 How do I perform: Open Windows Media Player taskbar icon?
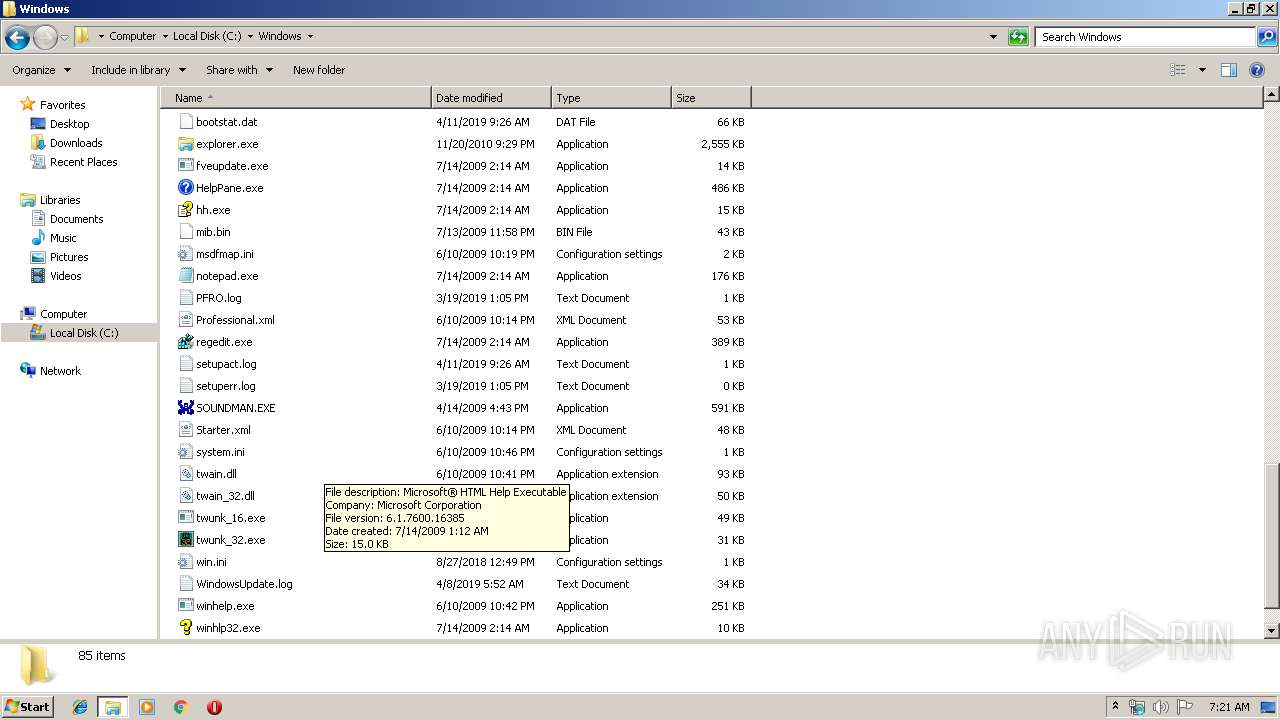[147, 707]
